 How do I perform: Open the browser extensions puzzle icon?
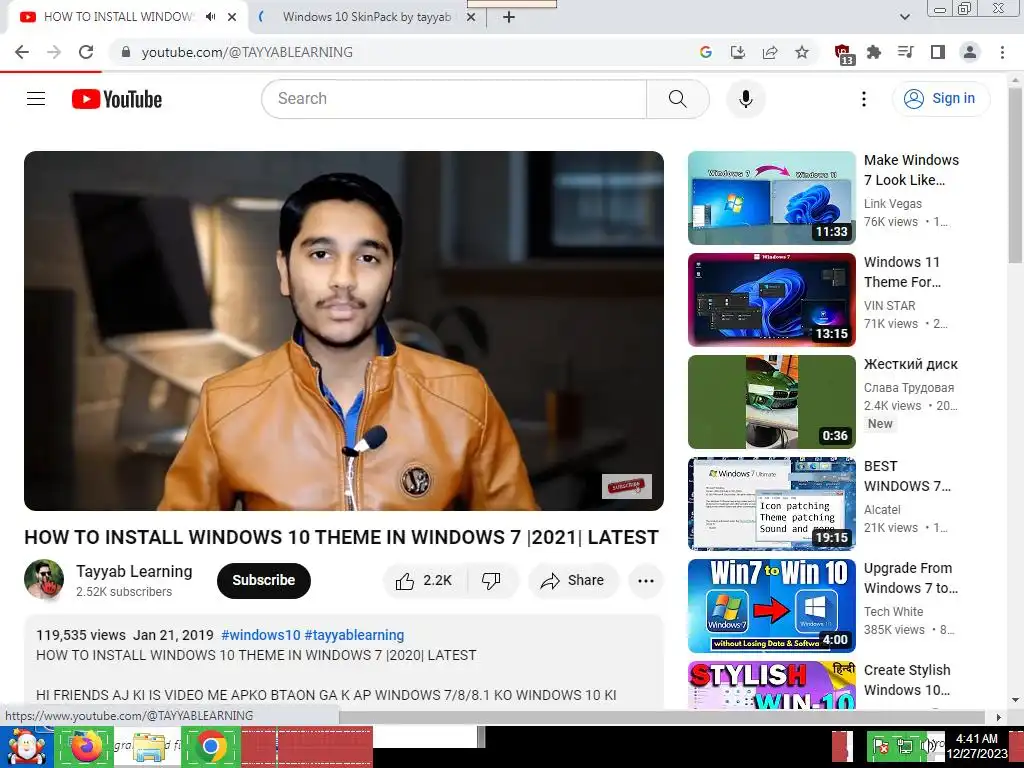pos(874,52)
